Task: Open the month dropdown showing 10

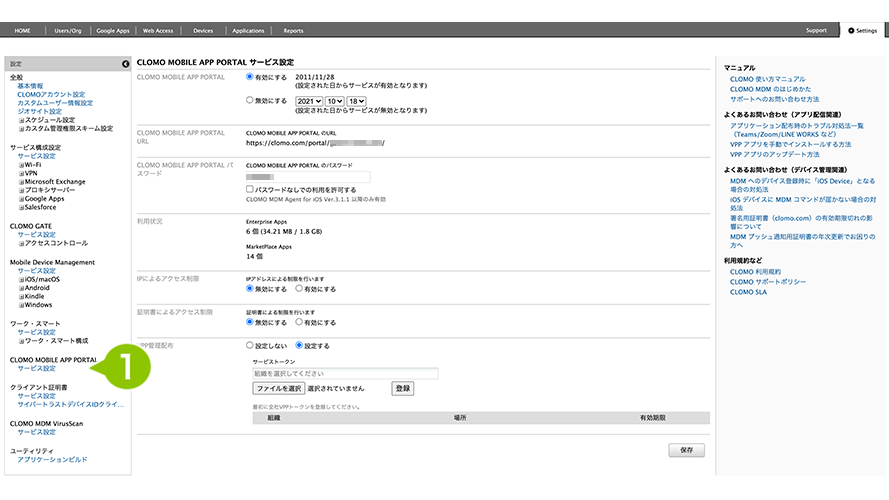Action: pyautogui.click(x=335, y=101)
